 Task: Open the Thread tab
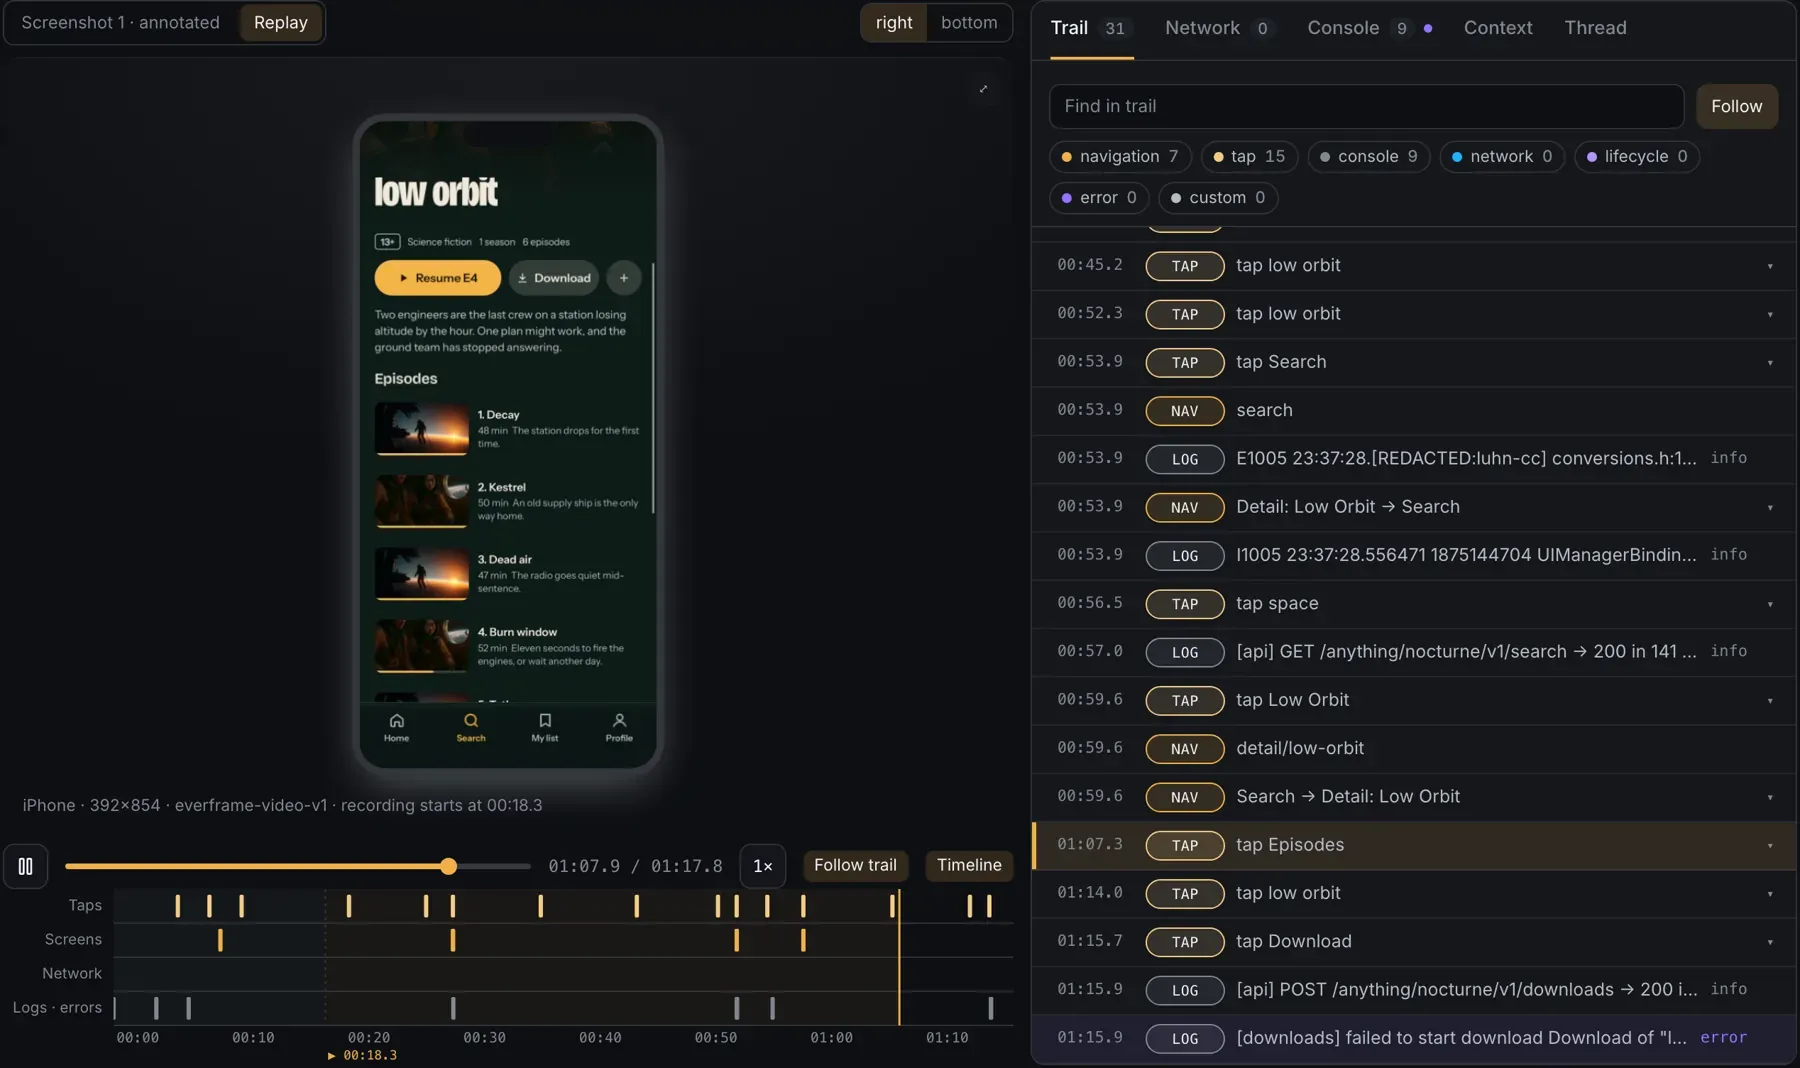click(x=1595, y=28)
